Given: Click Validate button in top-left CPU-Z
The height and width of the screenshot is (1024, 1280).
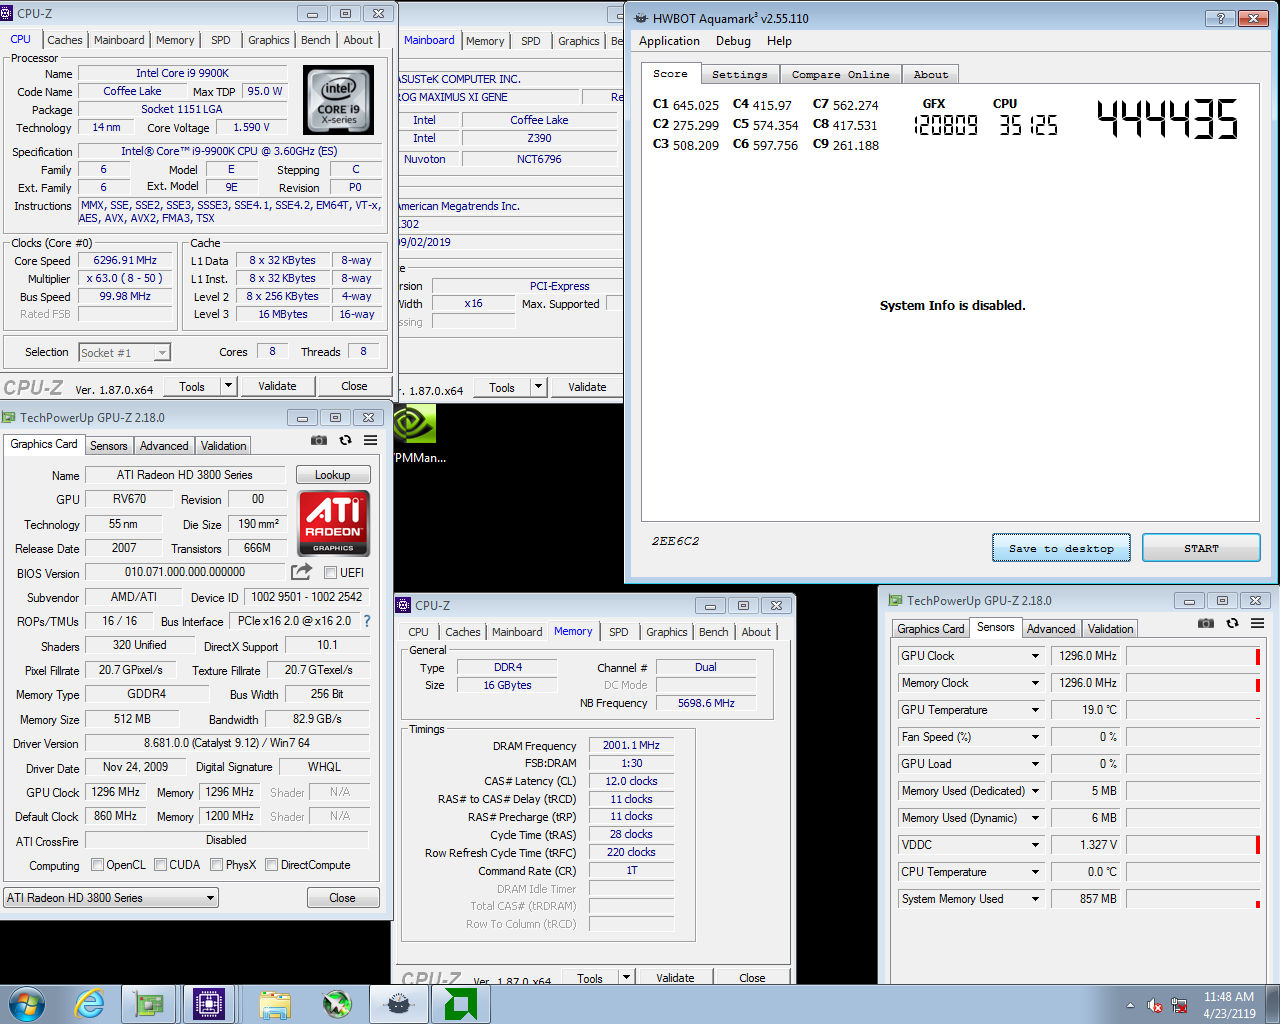Looking at the screenshot, I should 277,386.
